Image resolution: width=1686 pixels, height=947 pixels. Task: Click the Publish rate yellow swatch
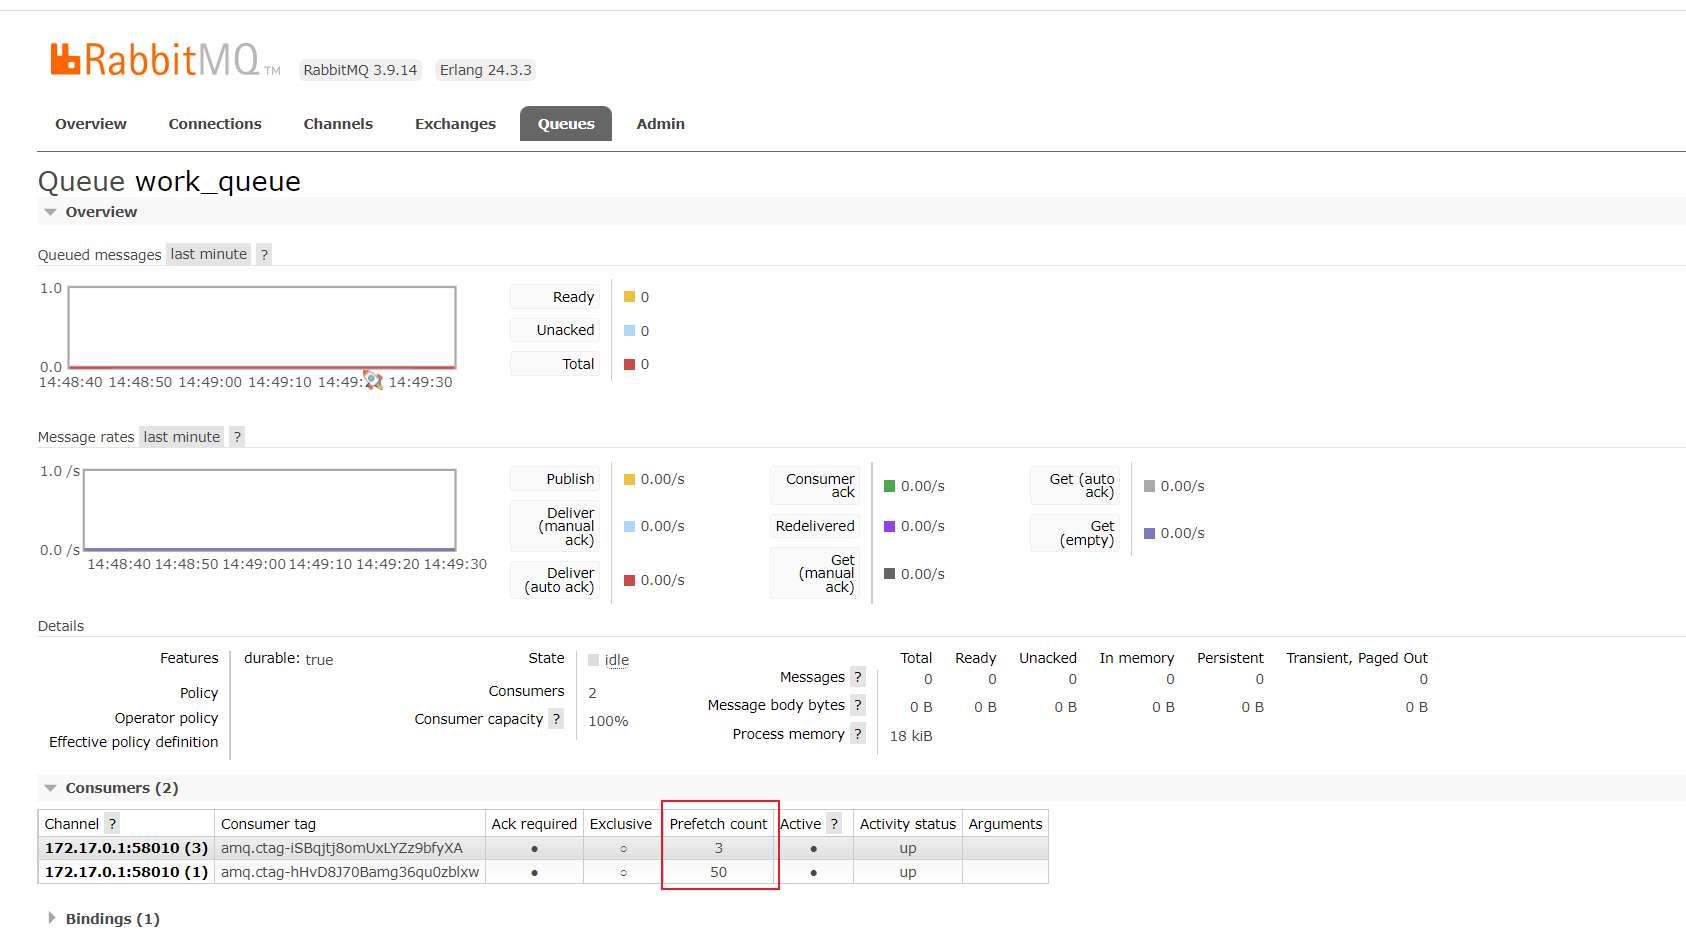click(630, 479)
